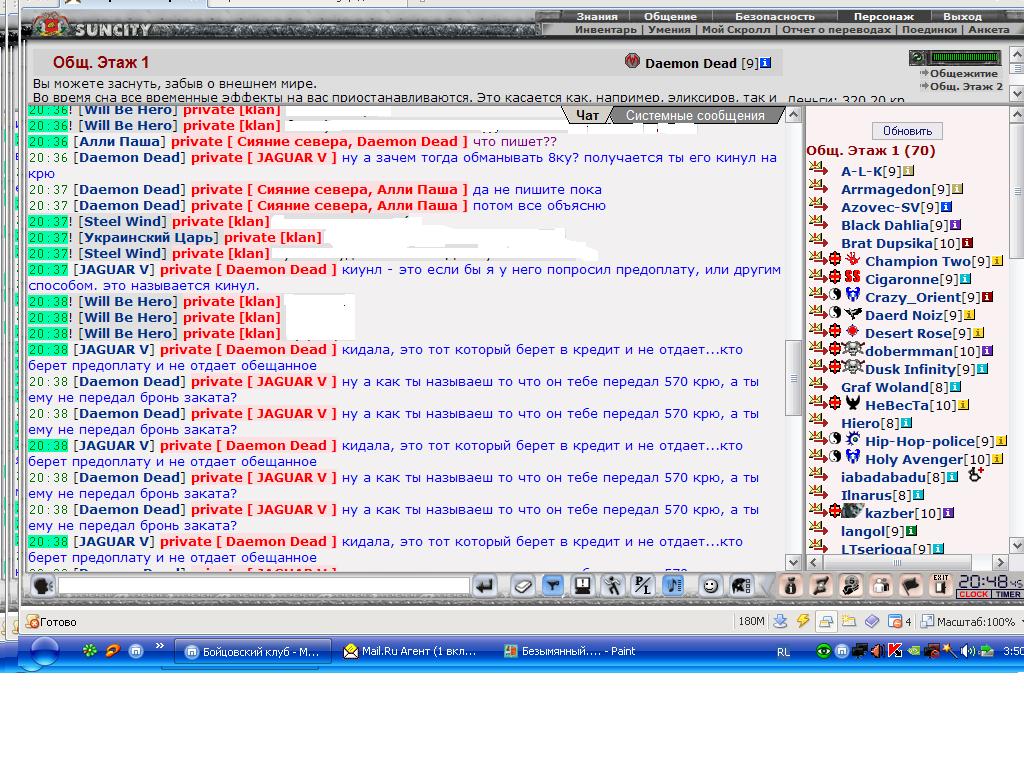The width and height of the screenshot is (1024, 768).
Task: Click the money-bag icon in bottom panel
Action: pos(790,586)
